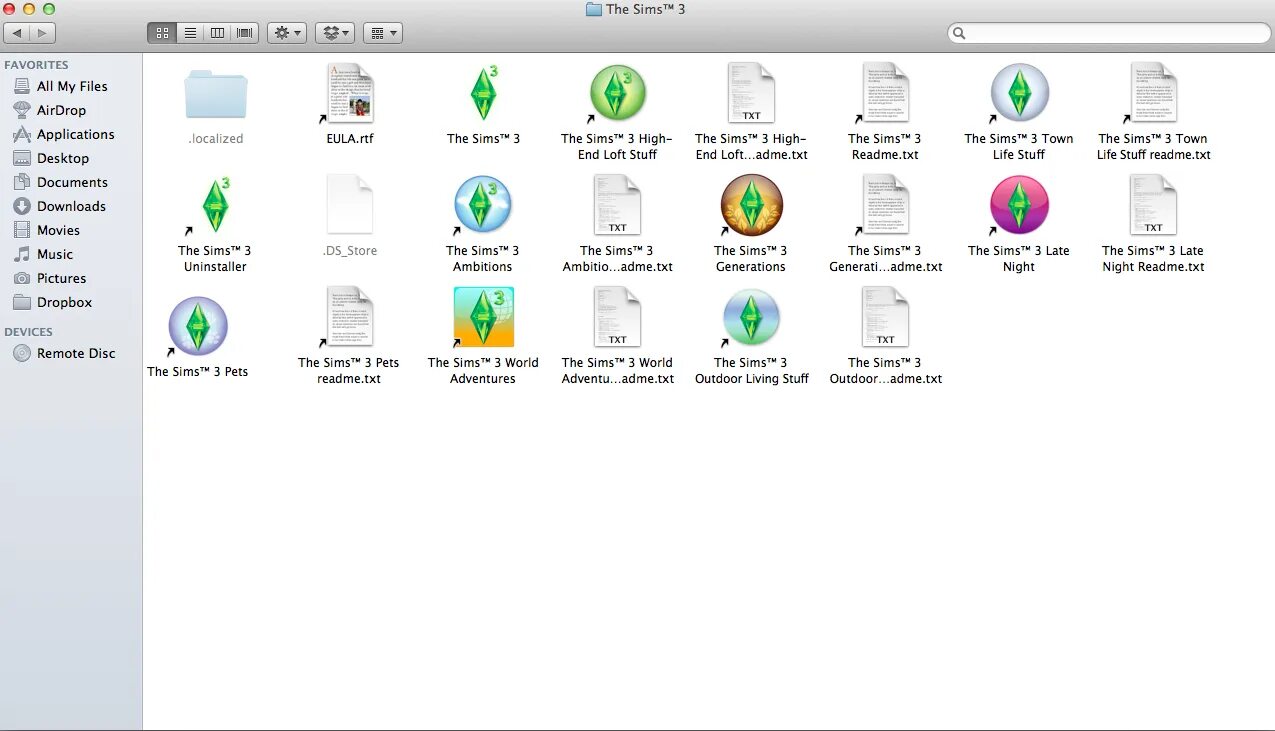Screen dimensions: 1275x731
Task: Select the Ambitions readme TXT file icon
Action: pyautogui.click(x=617, y=205)
